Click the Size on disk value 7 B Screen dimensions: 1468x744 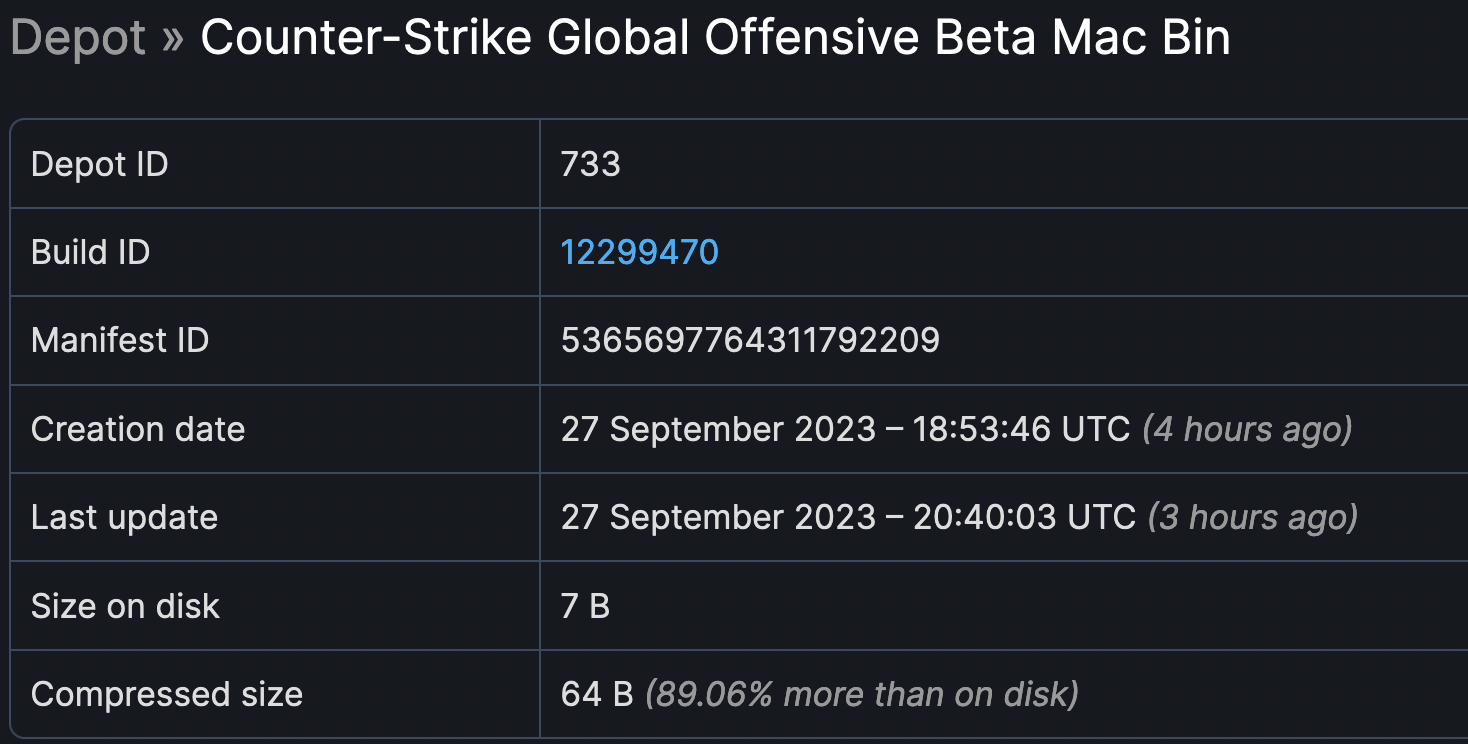coord(585,606)
